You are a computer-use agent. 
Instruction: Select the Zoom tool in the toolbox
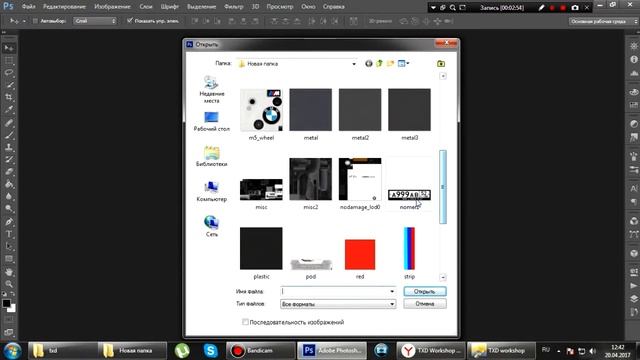point(9,284)
